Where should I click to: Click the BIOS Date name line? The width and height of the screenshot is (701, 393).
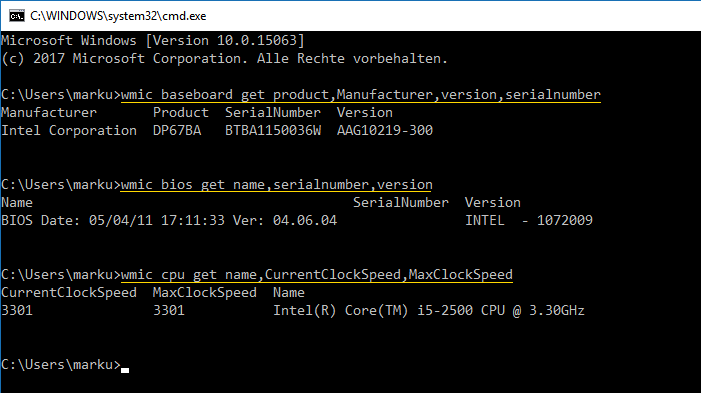tap(169, 220)
